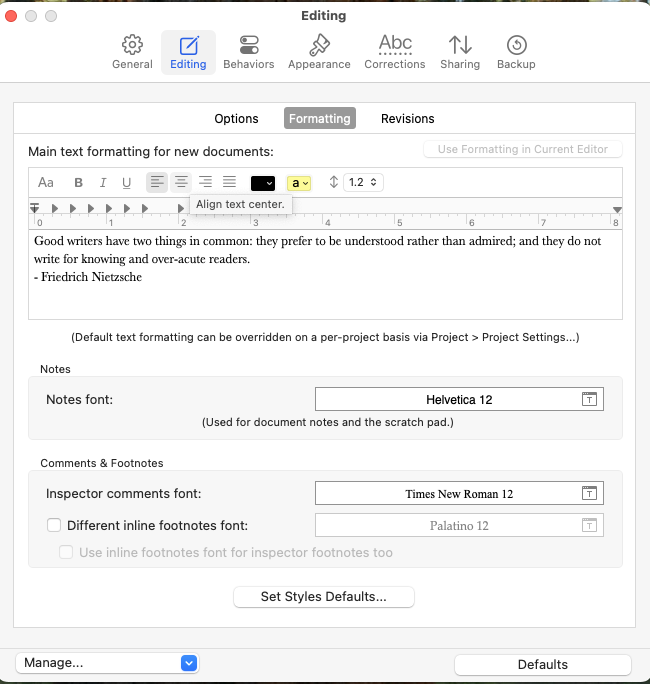Open the Aa font picker
650x684 pixels.
46,182
